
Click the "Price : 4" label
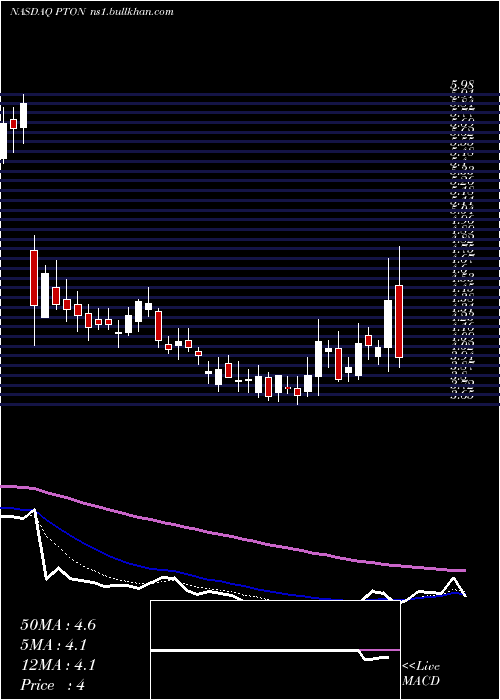53,685
